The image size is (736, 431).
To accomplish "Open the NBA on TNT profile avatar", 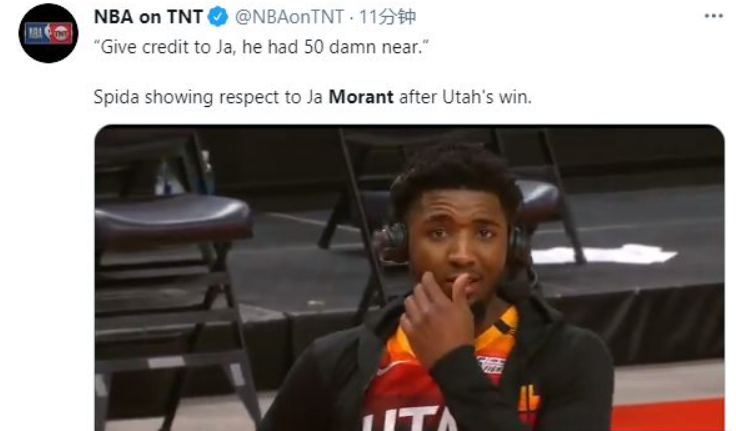I will pyautogui.click(x=48, y=33).
